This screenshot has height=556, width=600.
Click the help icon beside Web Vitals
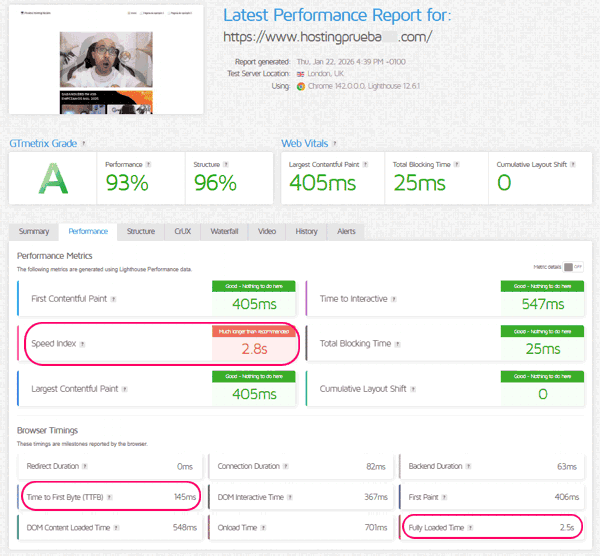336,143
